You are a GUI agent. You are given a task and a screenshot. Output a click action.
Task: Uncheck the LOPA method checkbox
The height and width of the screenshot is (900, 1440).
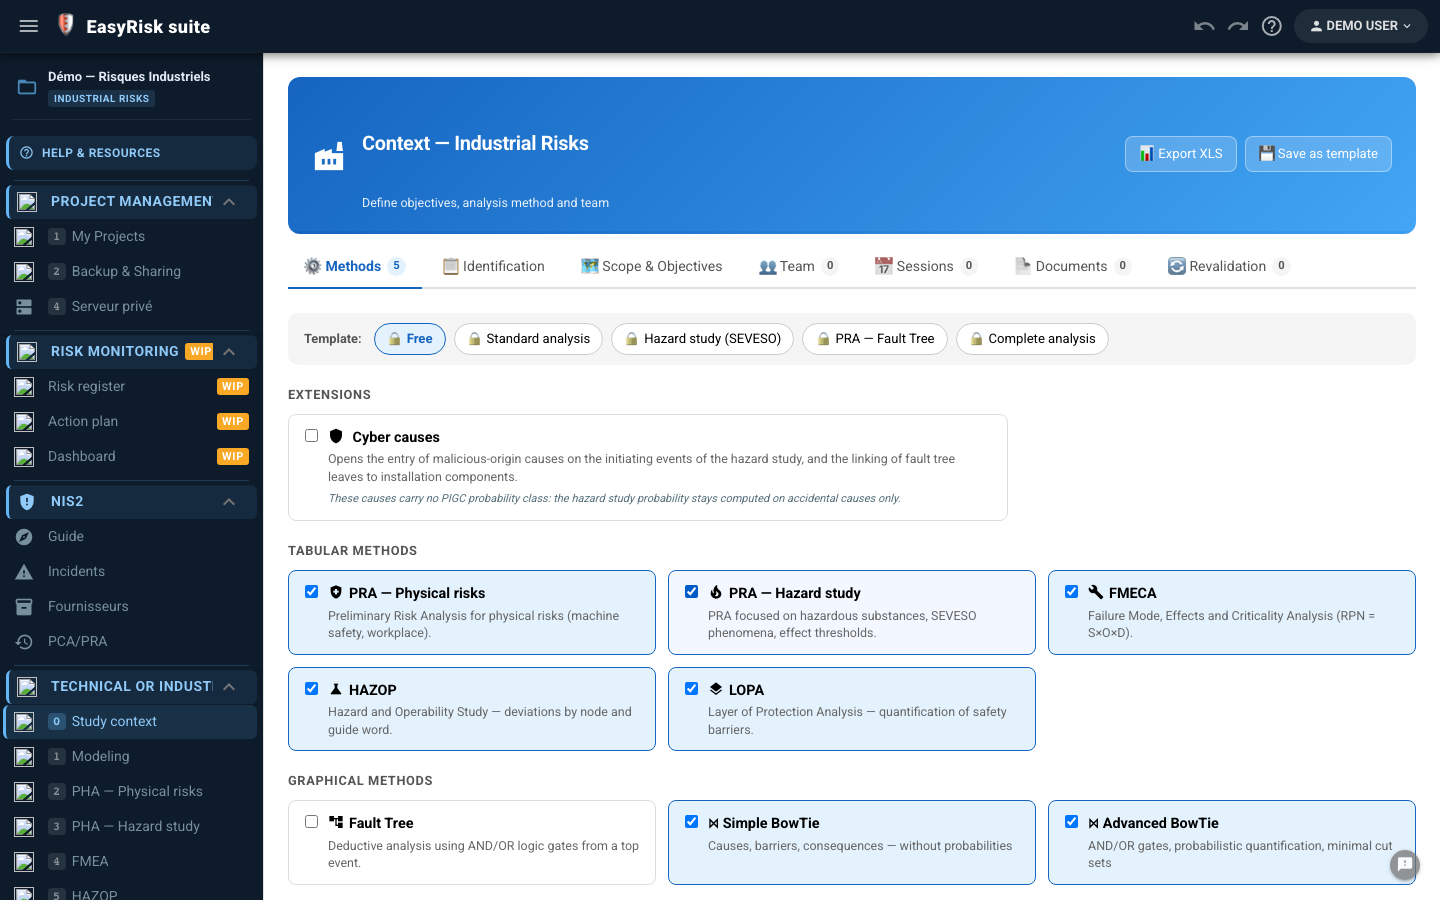point(692,689)
